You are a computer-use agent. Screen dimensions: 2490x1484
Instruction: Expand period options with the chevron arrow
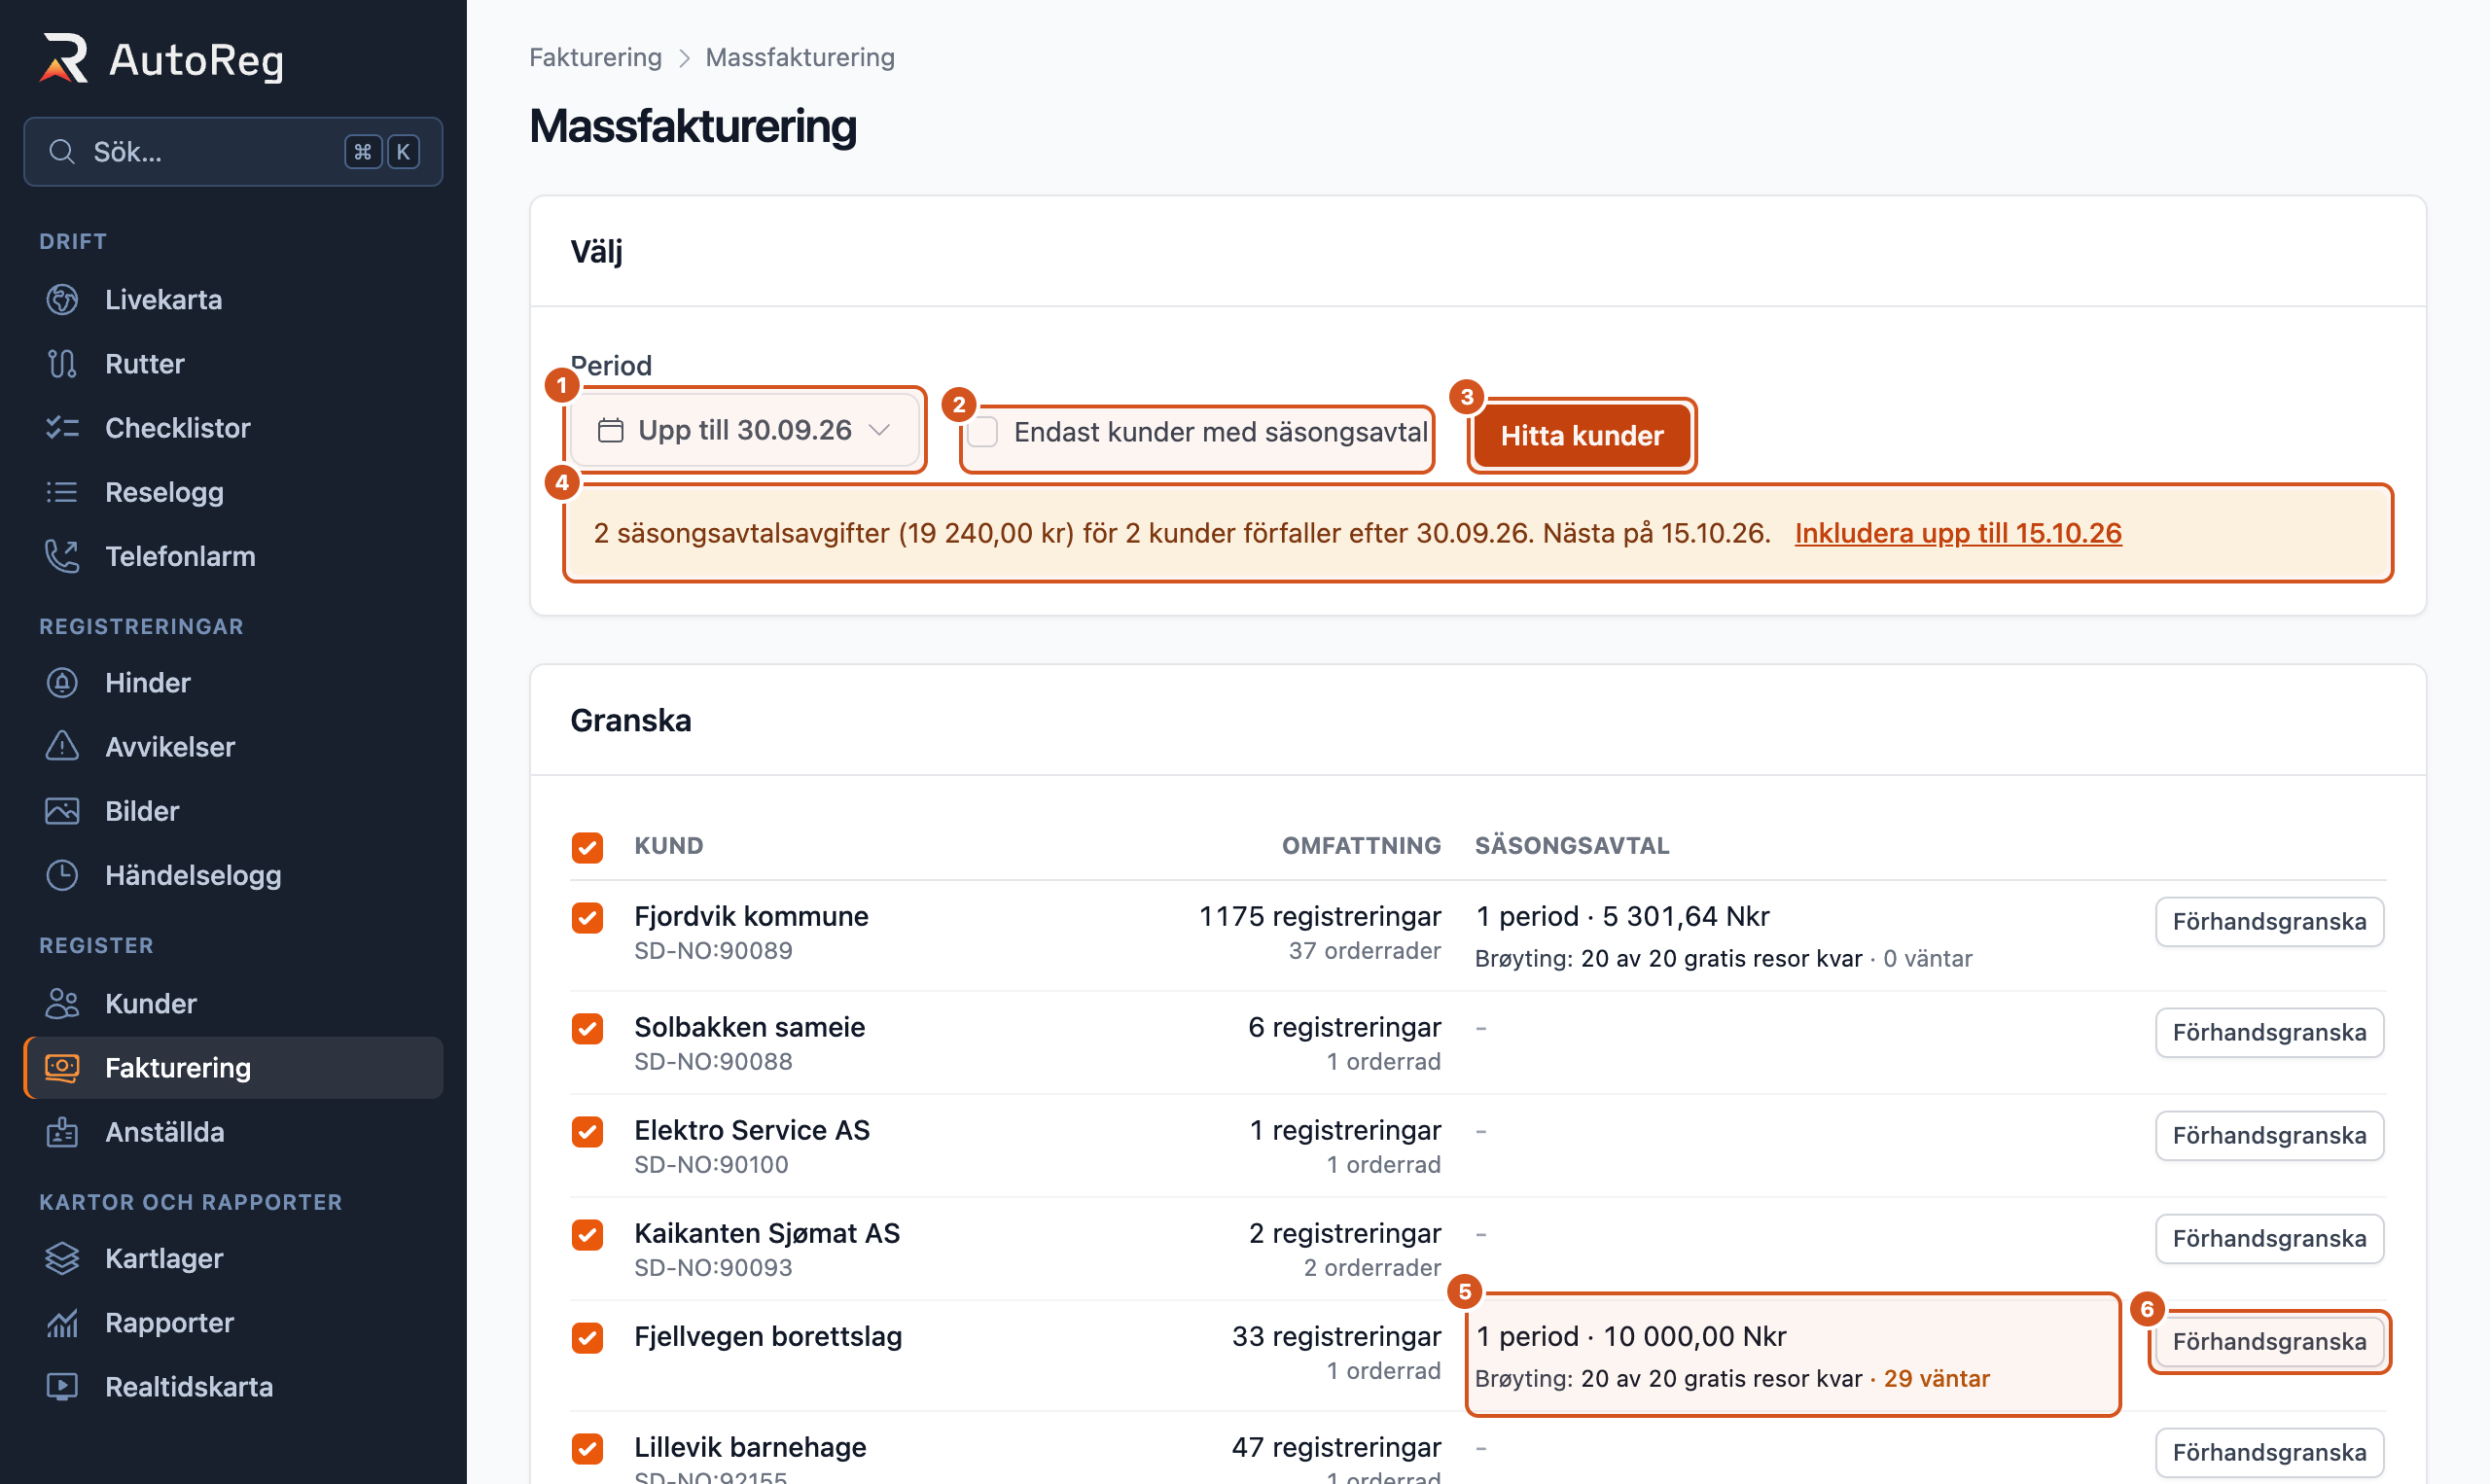click(879, 430)
